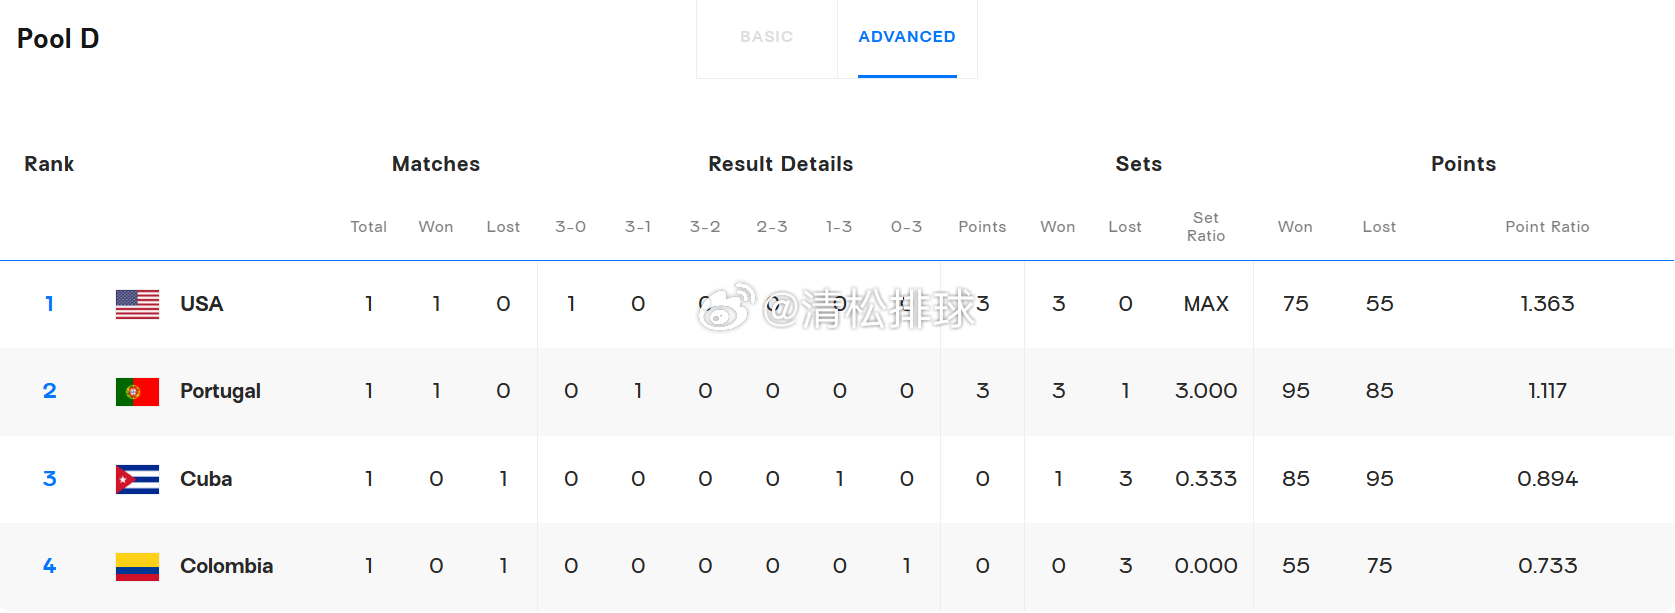Click the Pool D heading
Image resolution: width=1675 pixels, height=613 pixels.
[58, 39]
